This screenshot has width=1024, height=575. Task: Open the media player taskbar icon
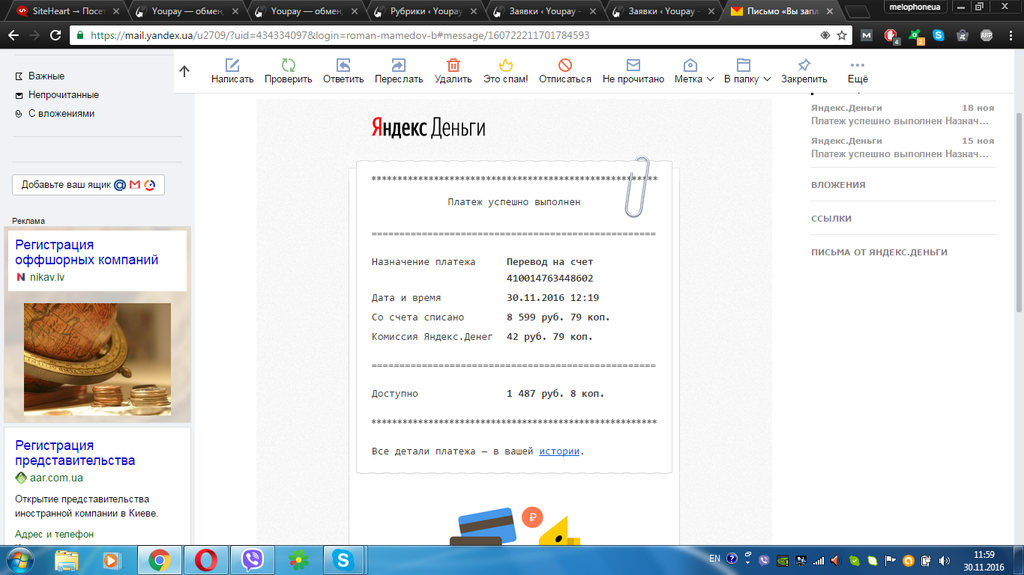(x=111, y=560)
